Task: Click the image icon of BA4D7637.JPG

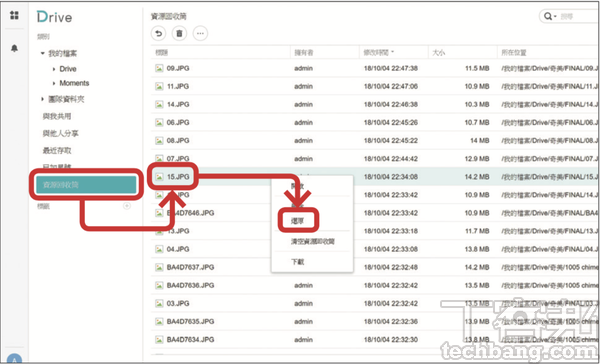Action: [x=159, y=267]
